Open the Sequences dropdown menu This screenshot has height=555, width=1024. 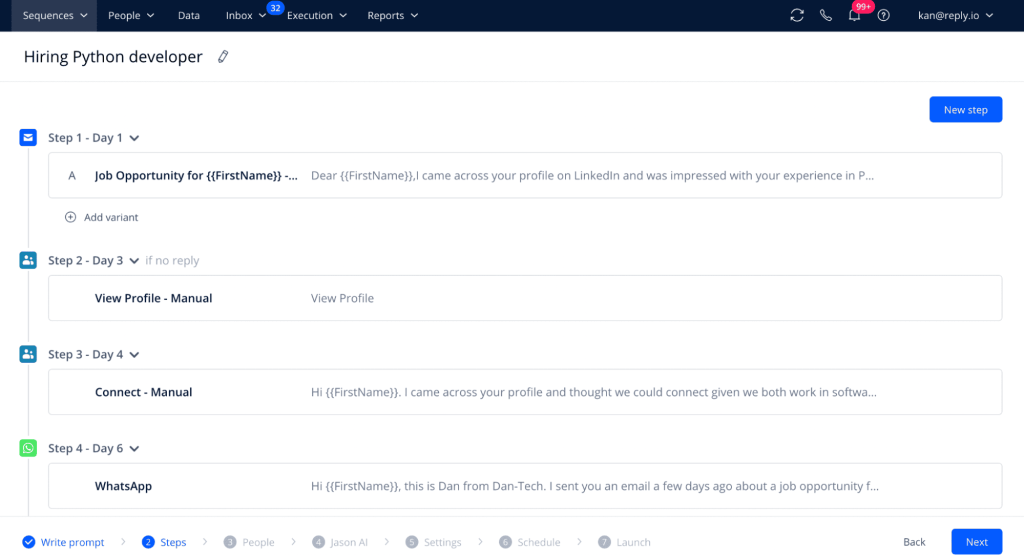[55, 15]
